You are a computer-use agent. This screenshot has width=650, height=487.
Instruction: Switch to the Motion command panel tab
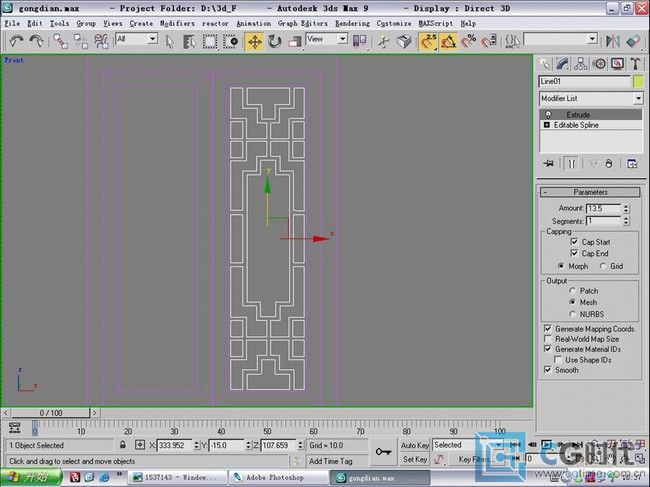tap(599, 64)
